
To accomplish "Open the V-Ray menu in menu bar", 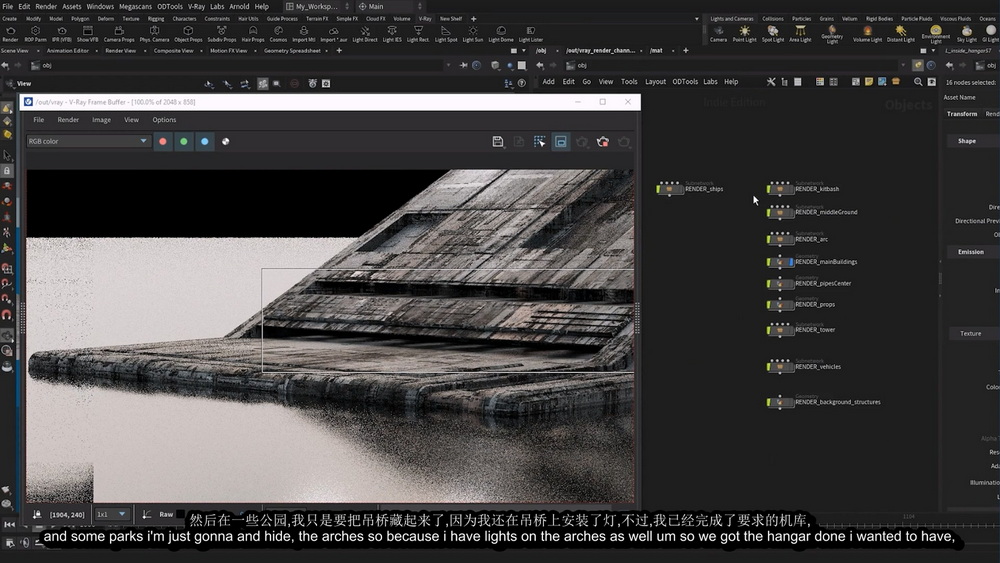I will tap(196, 6).
